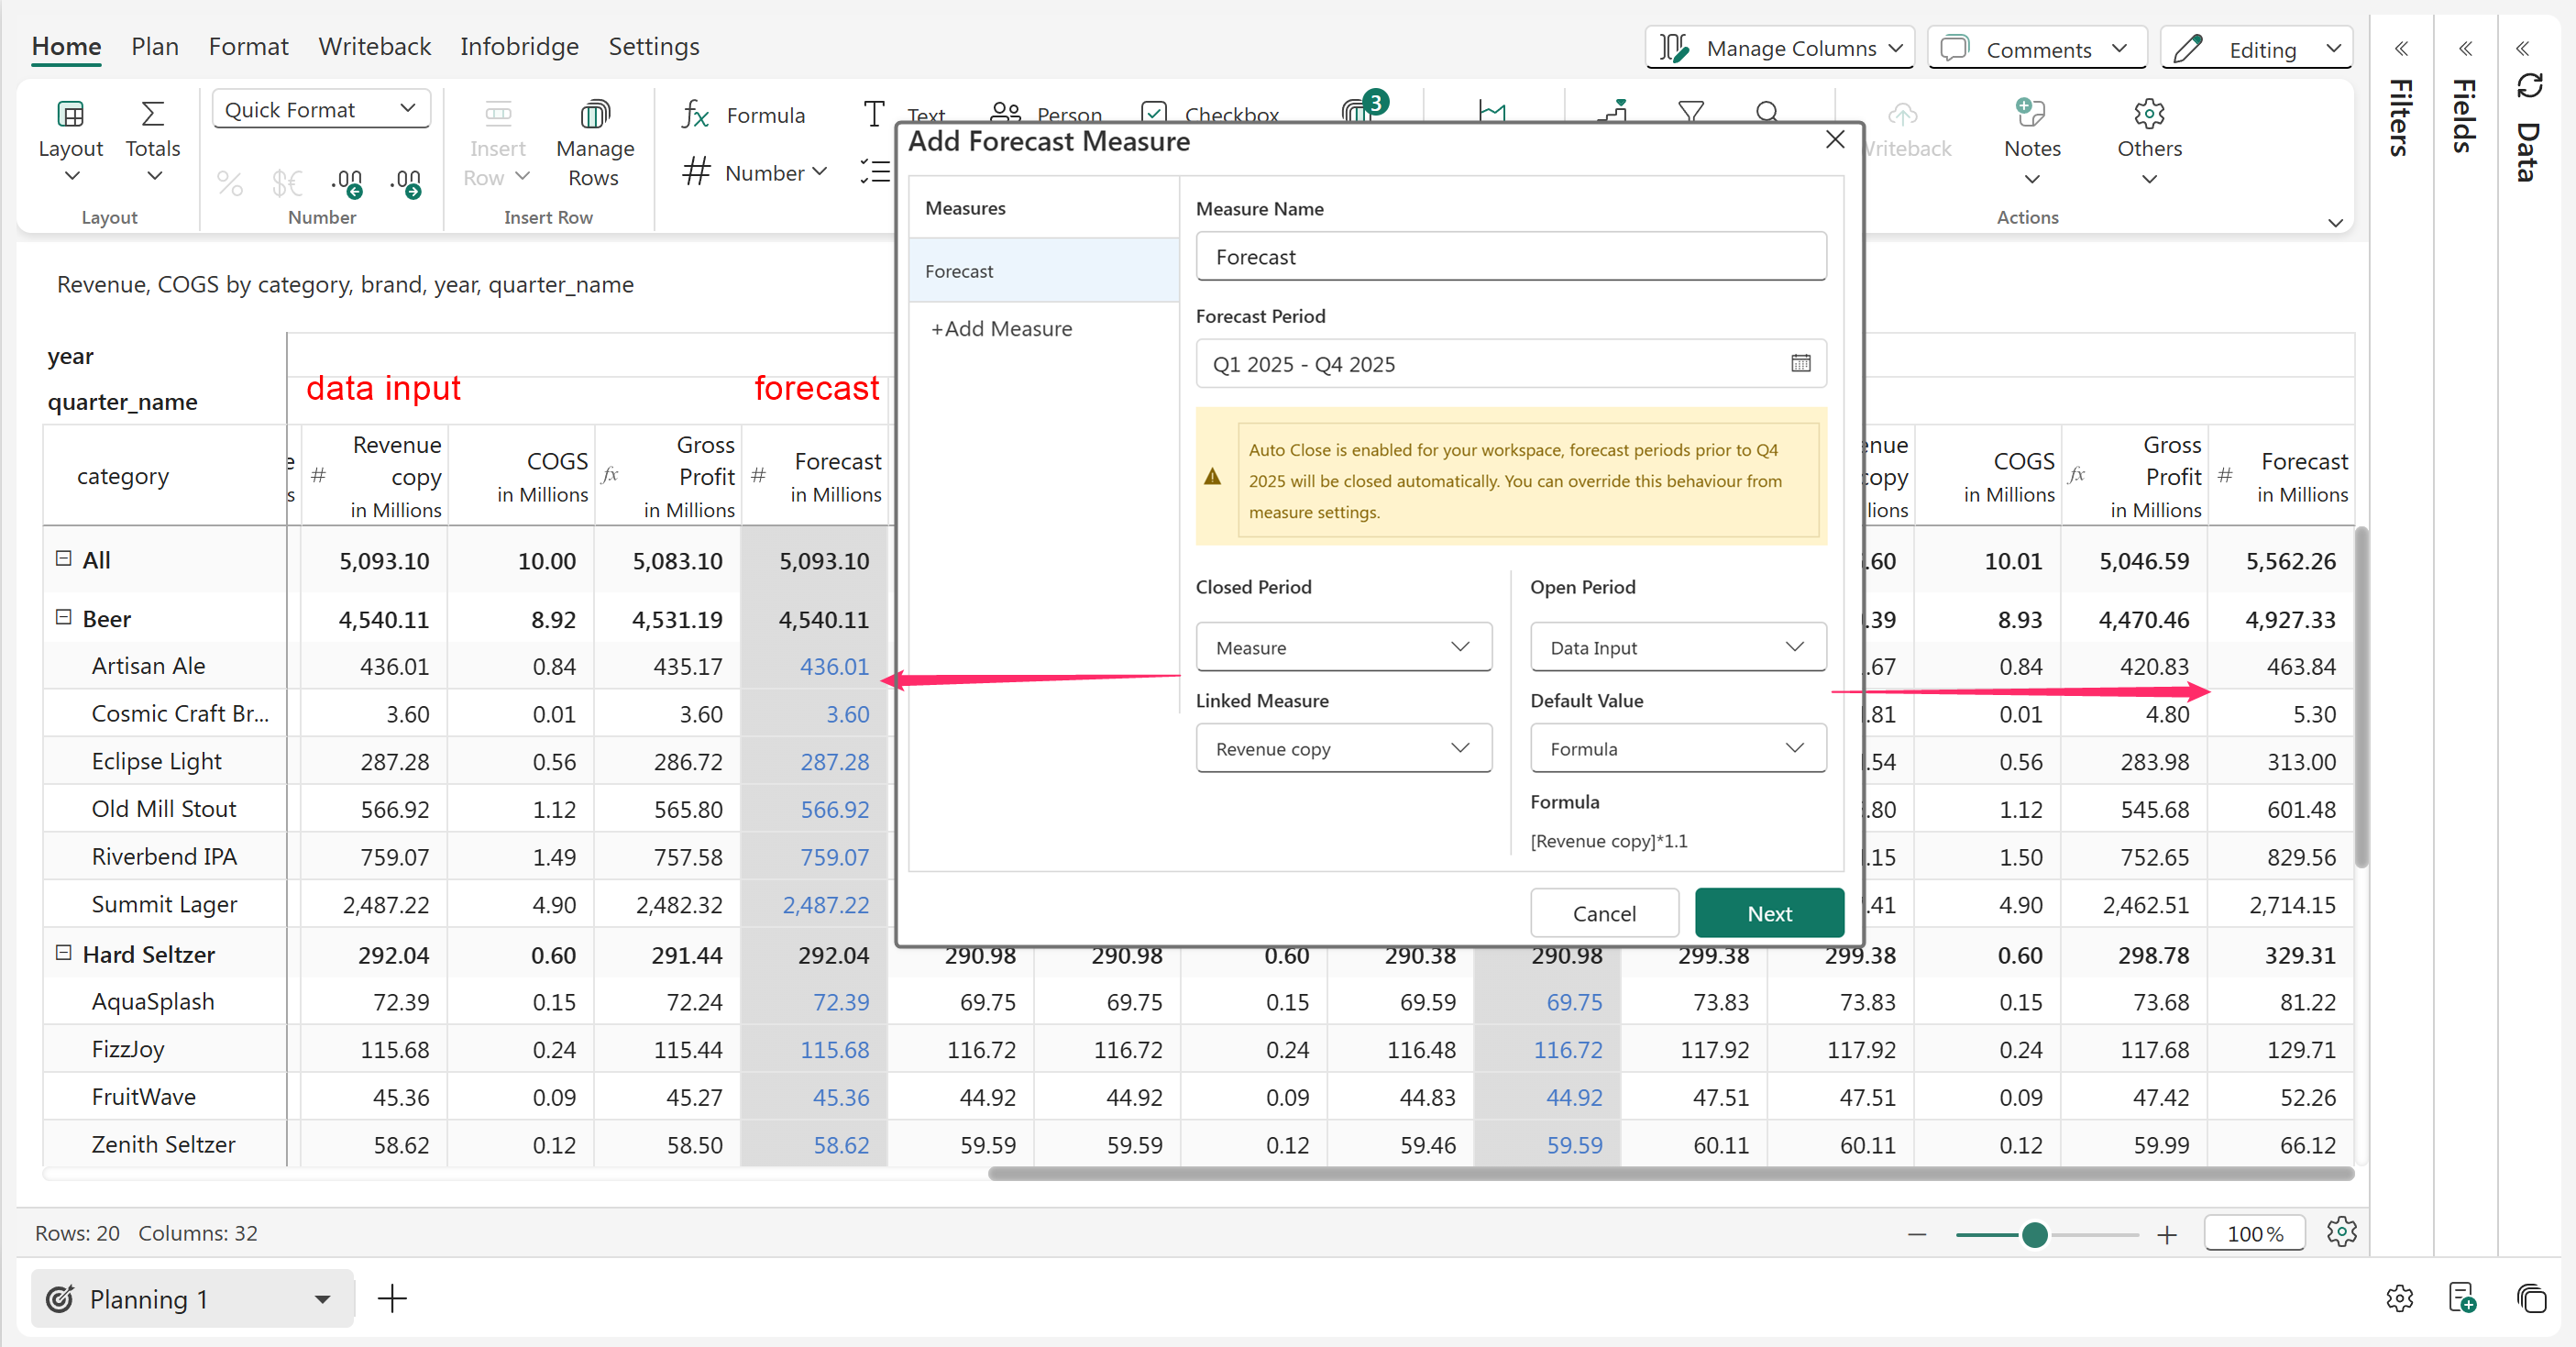Switch to the Writeback tab
Image resolution: width=2576 pixels, height=1347 pixels.
coord(374,47)
